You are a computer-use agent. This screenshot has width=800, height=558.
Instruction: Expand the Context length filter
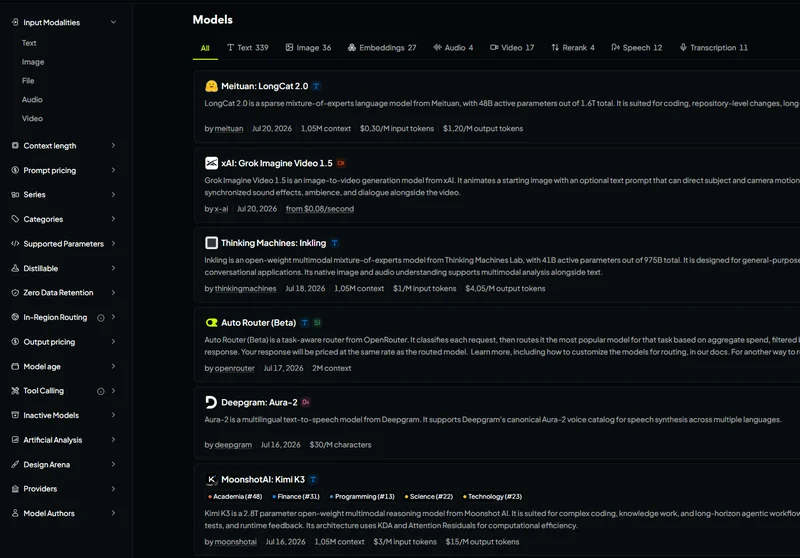coord(63,146)
